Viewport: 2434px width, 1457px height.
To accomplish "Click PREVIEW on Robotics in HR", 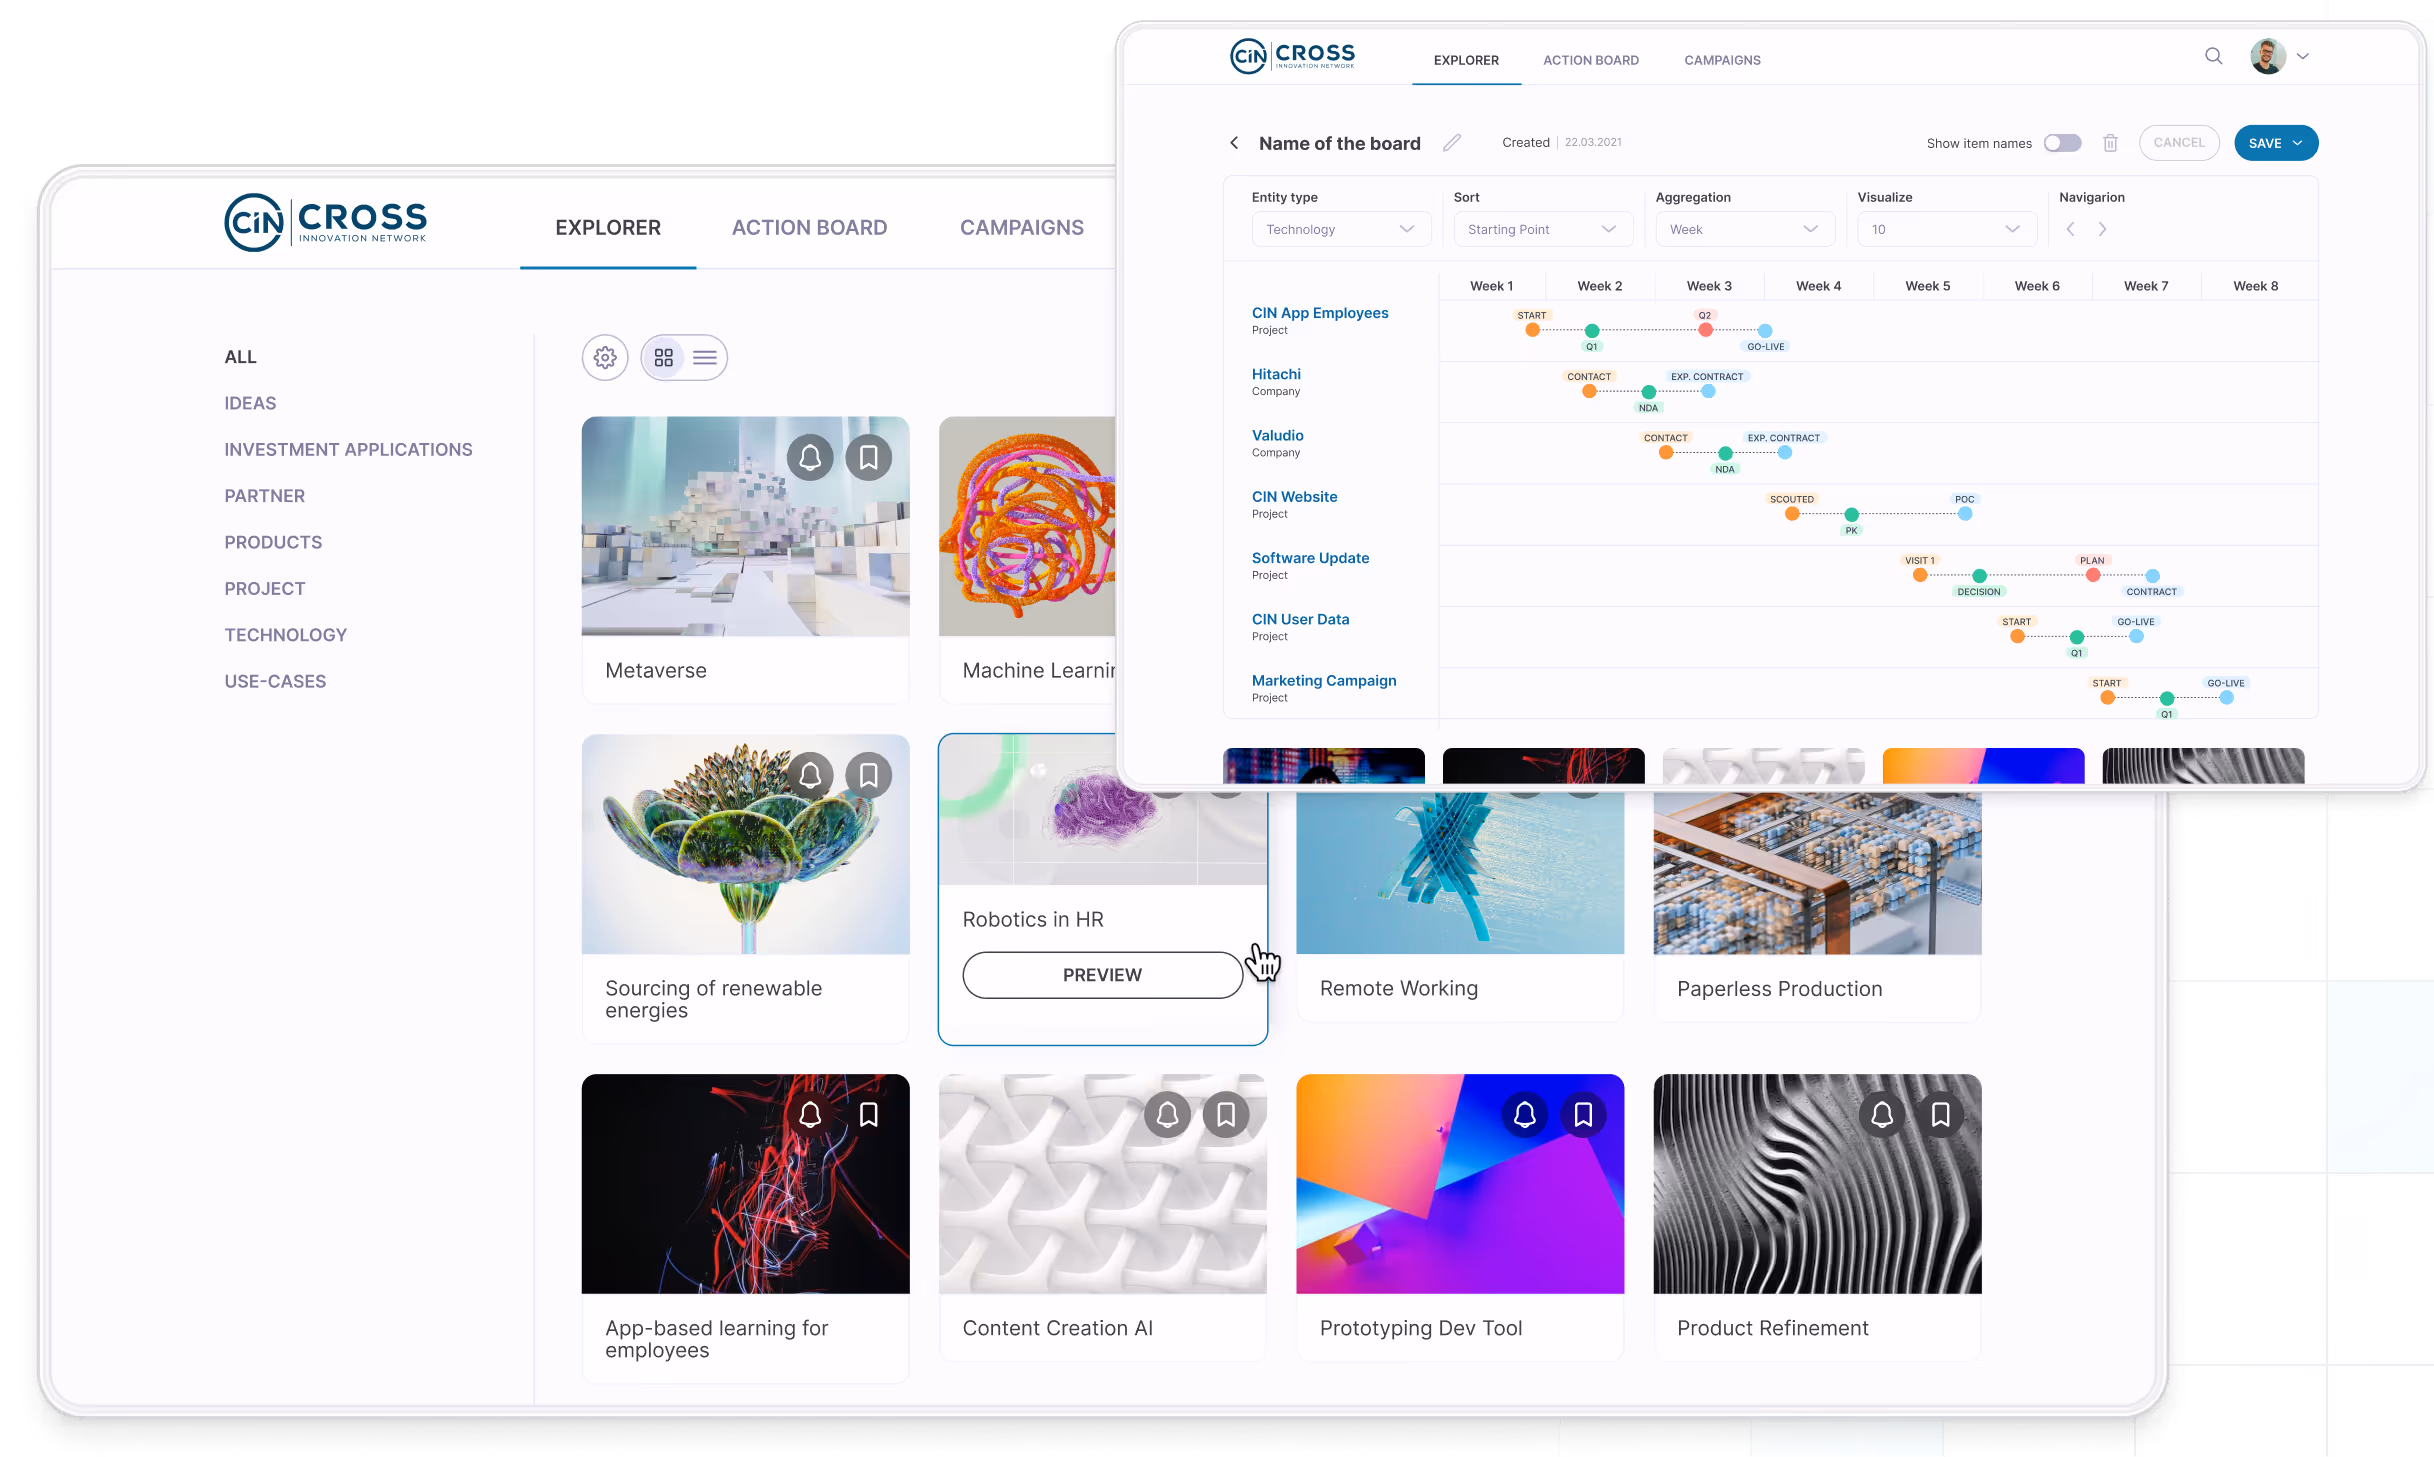I will coord(1102,974).
